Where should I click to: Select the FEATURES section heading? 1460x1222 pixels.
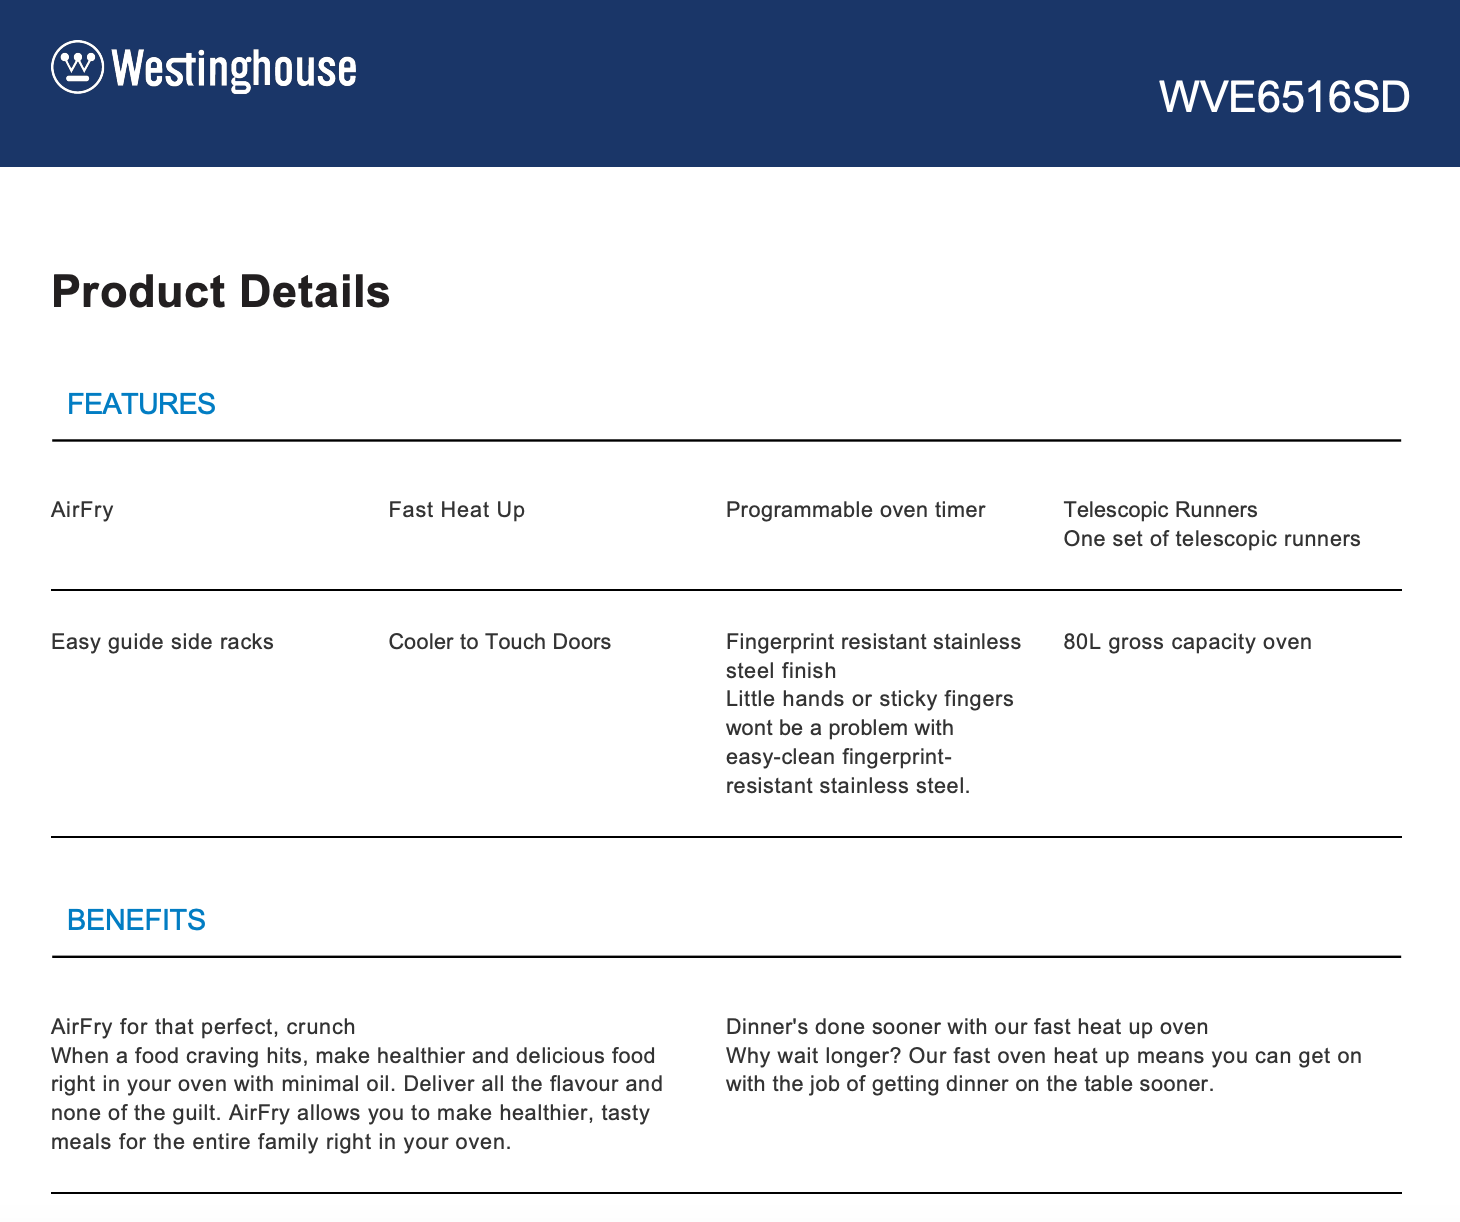141,404
